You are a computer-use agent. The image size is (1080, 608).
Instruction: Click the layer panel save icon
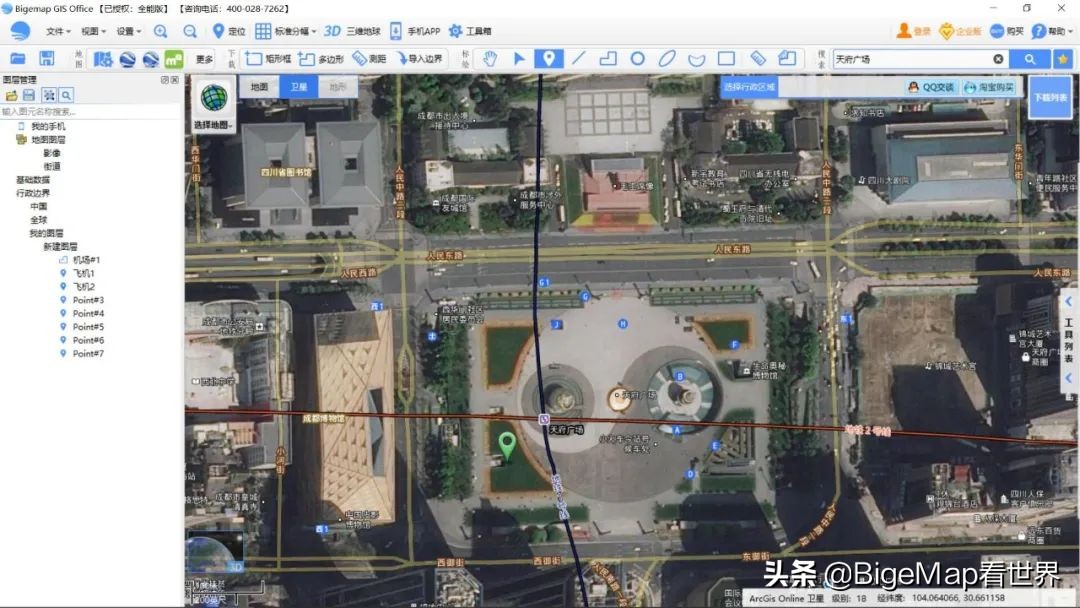tap(29, 95)
